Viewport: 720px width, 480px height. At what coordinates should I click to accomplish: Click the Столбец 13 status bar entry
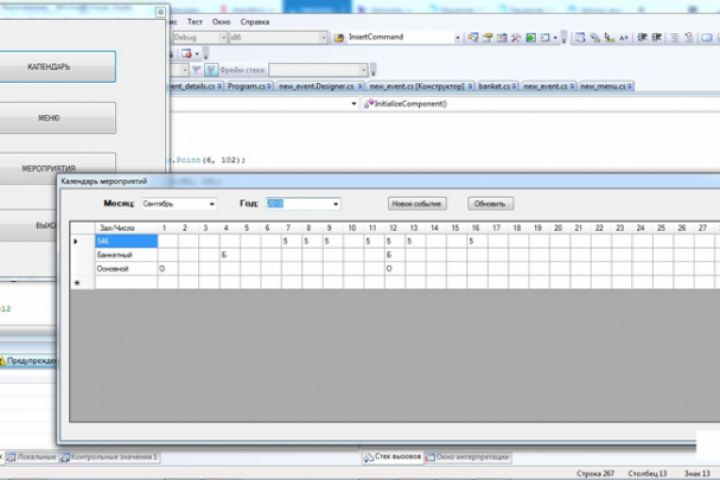(647, 474)
